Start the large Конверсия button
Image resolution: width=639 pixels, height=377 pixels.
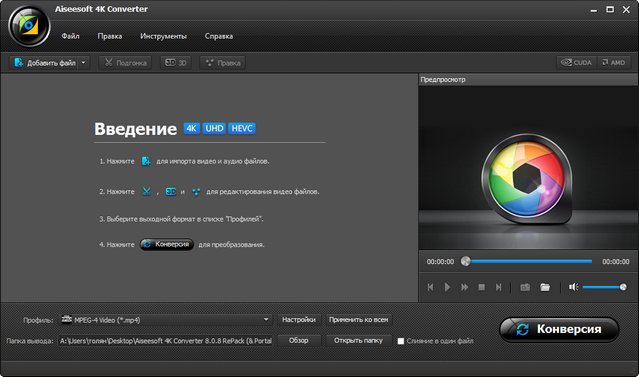(559, 329)
